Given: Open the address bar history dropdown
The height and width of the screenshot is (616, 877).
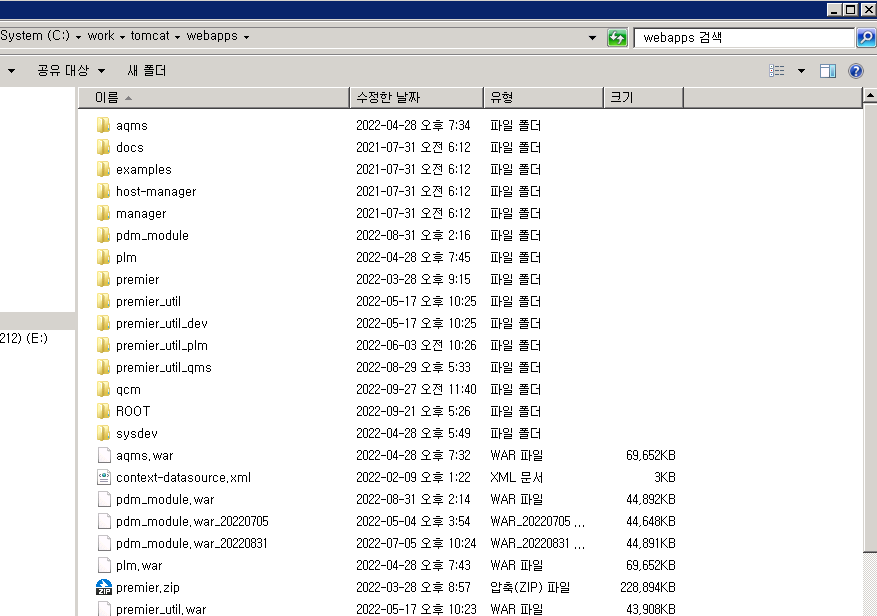Looking at the screenshot, I should (x=594, y=37).
